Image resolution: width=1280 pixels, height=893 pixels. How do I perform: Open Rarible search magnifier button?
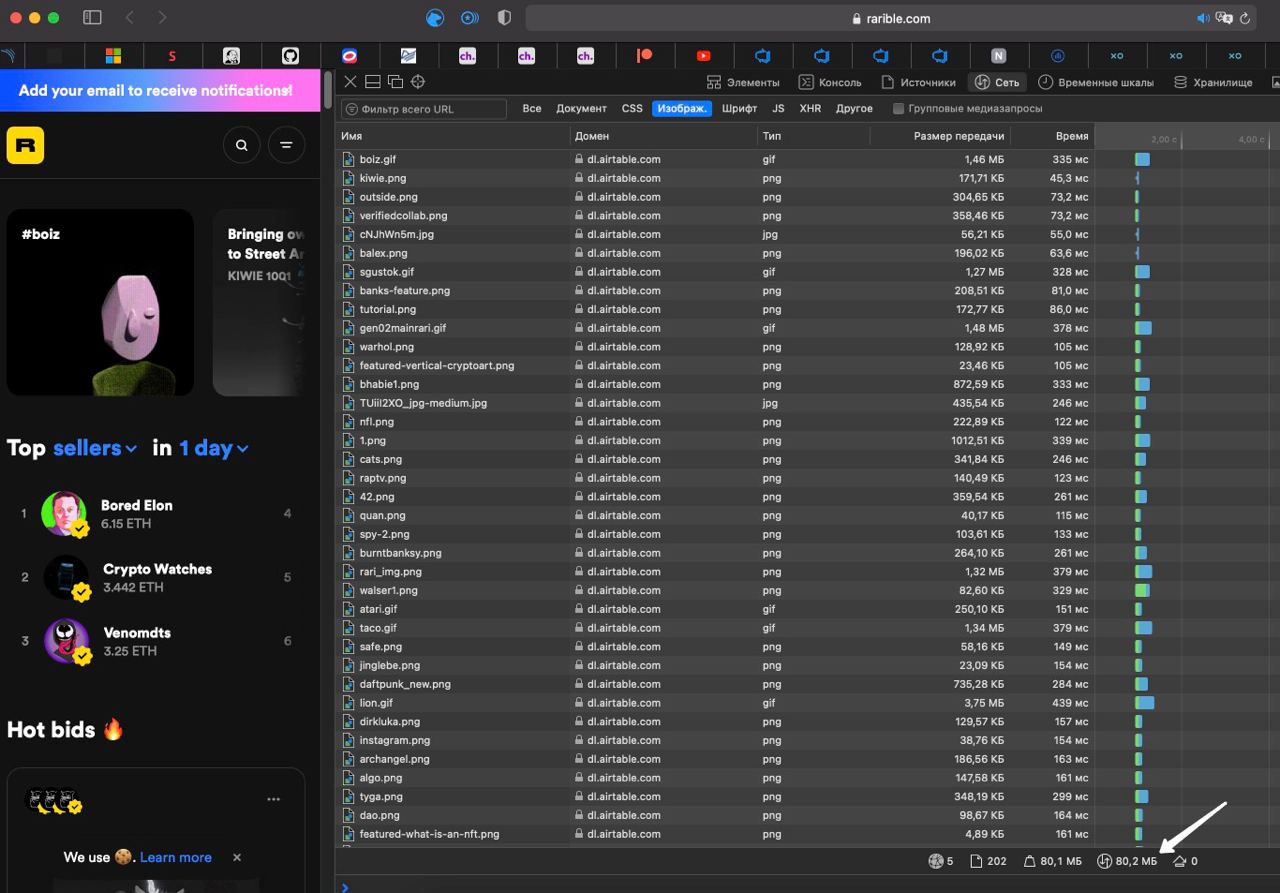point(241,145)
